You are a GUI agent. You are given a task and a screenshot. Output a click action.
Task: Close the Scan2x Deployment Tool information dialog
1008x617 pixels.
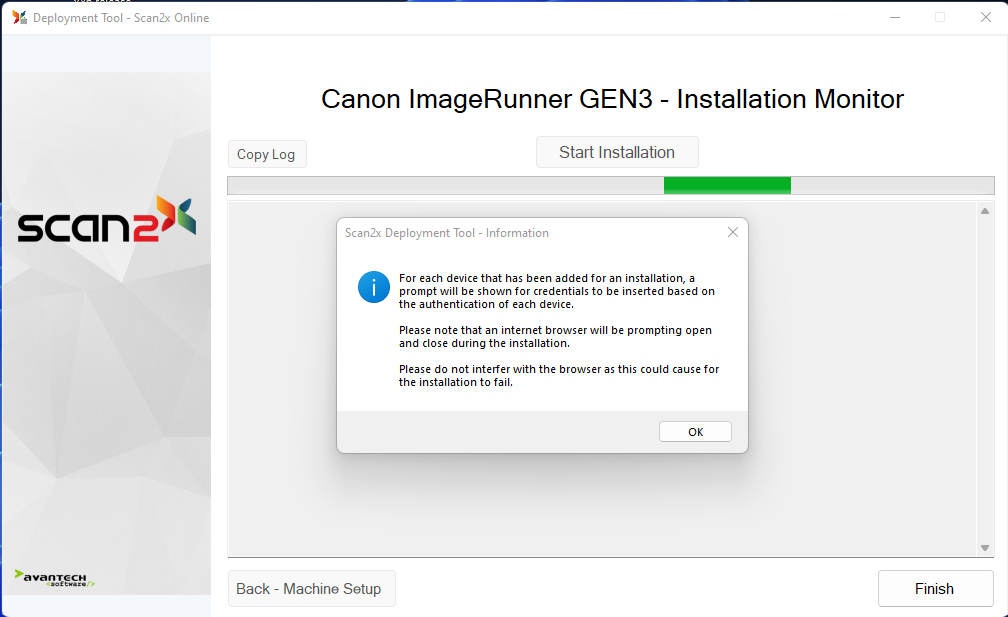point(732,232)
